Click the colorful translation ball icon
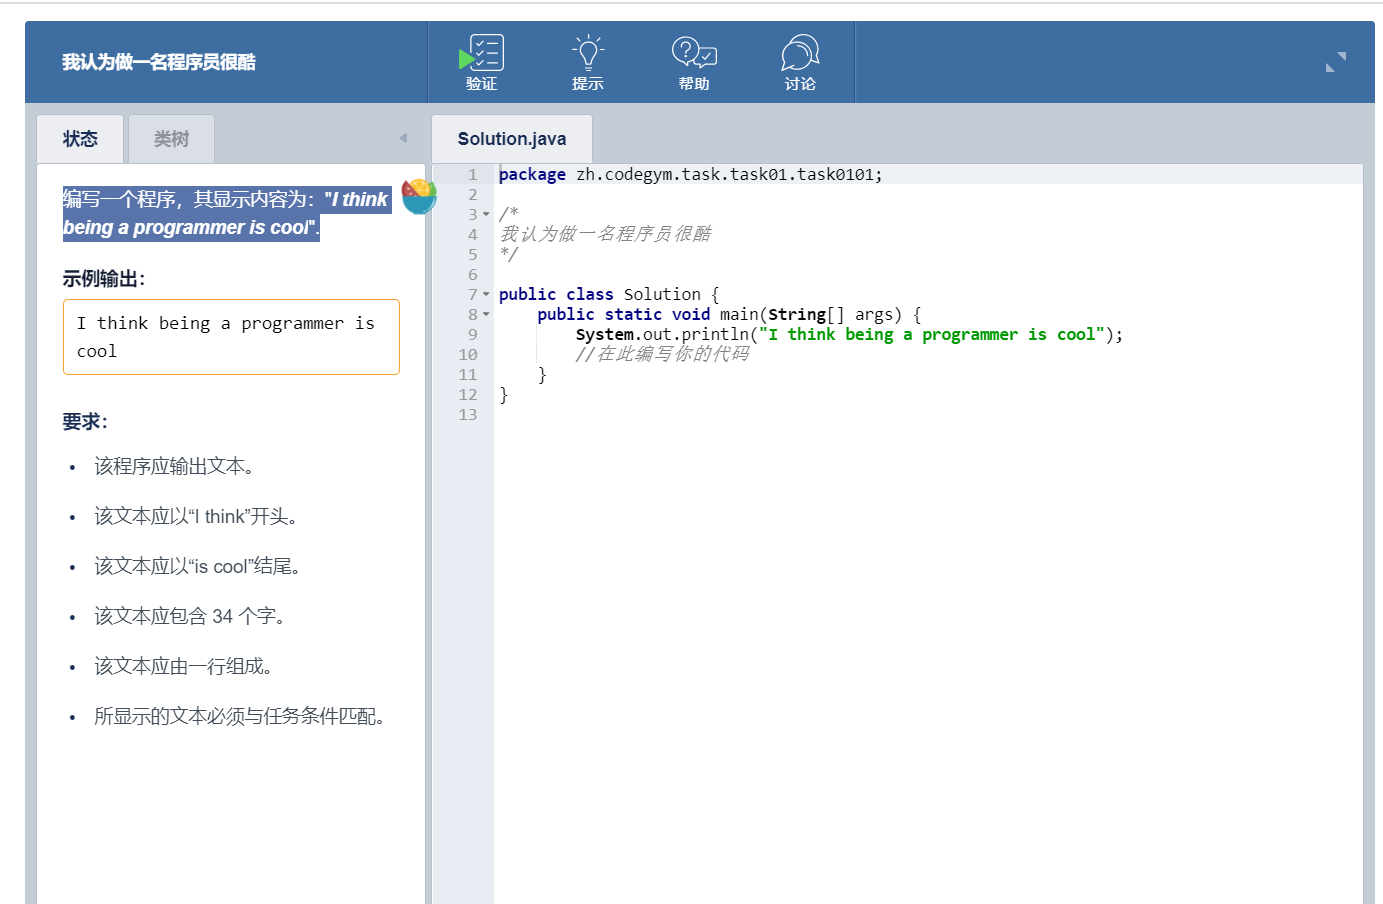This screenshot has width=1383, height=904. tap(419, 197)
